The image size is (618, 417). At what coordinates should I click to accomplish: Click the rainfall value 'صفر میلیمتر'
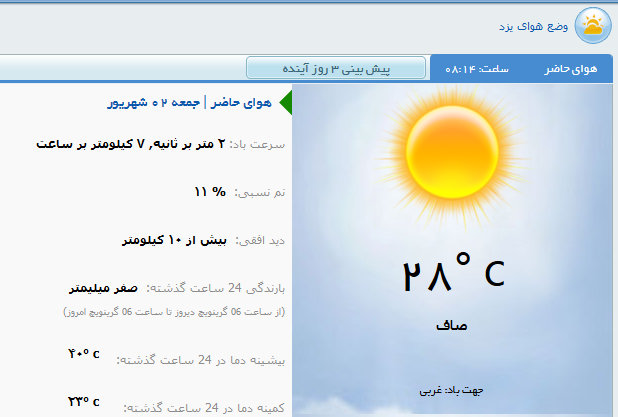tap(103, 288)
